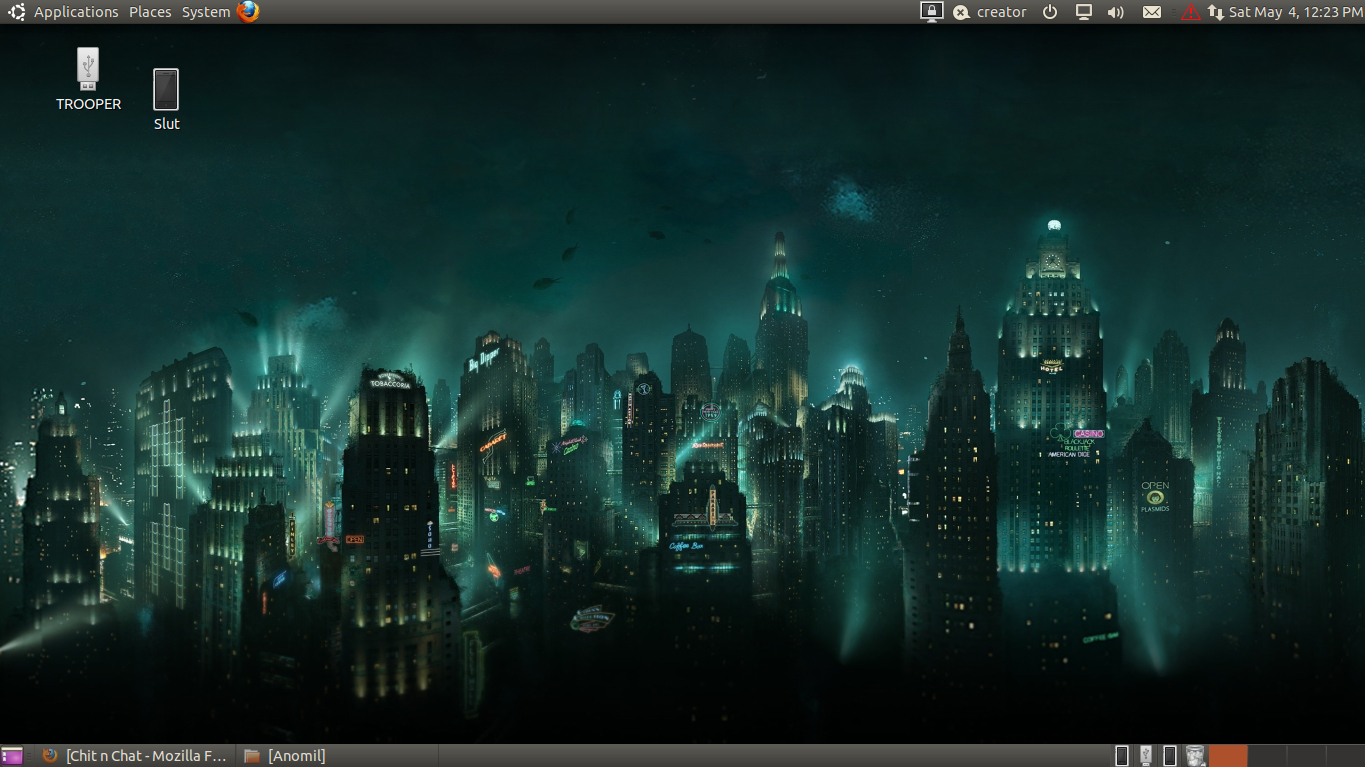Viewport: 1365px width, 767px height.
Task: Open the Places menu
Action: tap(150, 12)
